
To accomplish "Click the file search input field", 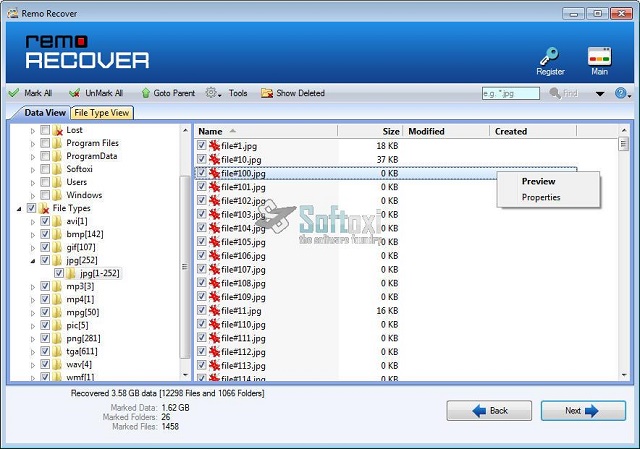I will (x=510, y=93).
